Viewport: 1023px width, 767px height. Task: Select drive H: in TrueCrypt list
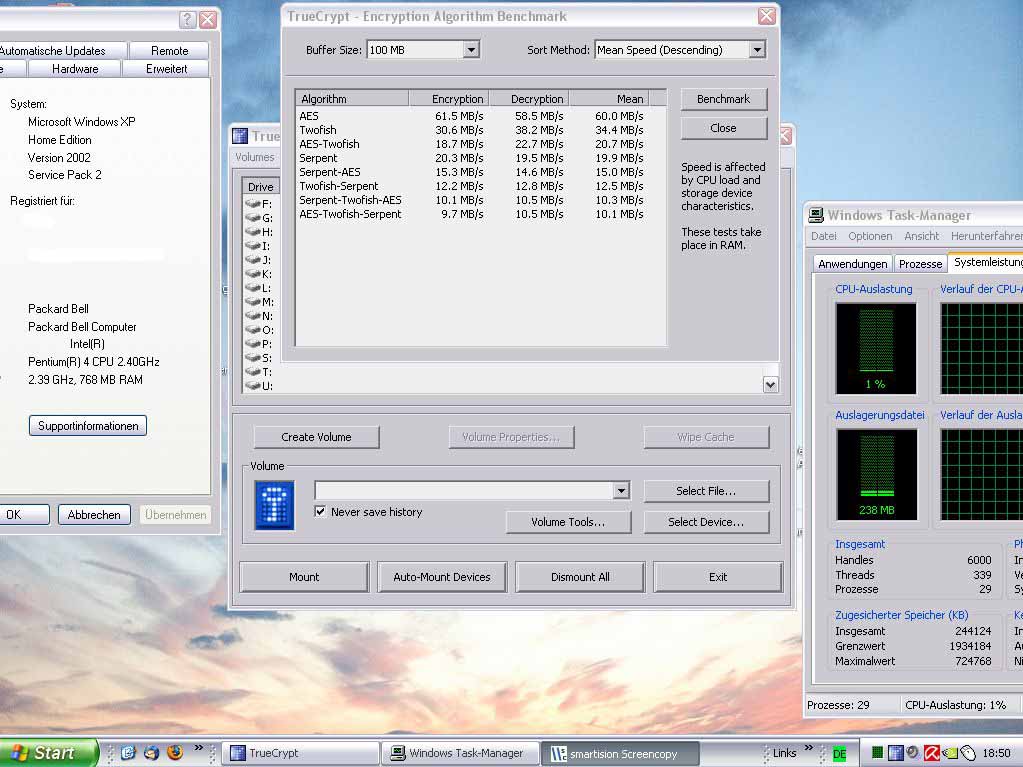260,232
